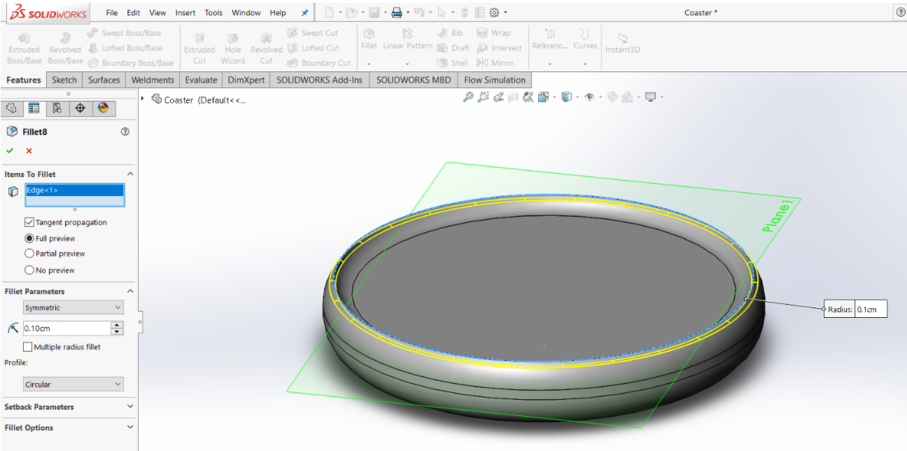Image resolution: width=907 pixels, height=451 pixels.
Task: Open the DisplayManager color ball tab
Action: [x=104, y=108]
